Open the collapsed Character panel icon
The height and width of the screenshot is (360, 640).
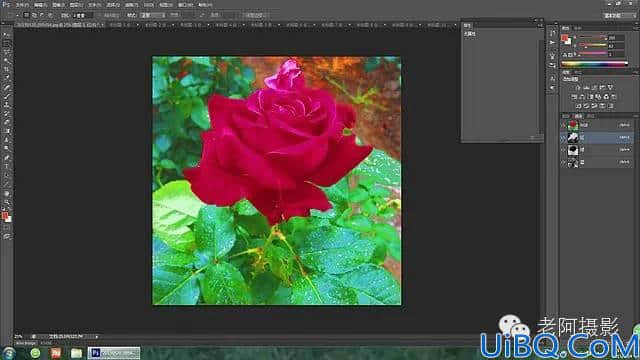pyautogui.click(x=552, y=78)
